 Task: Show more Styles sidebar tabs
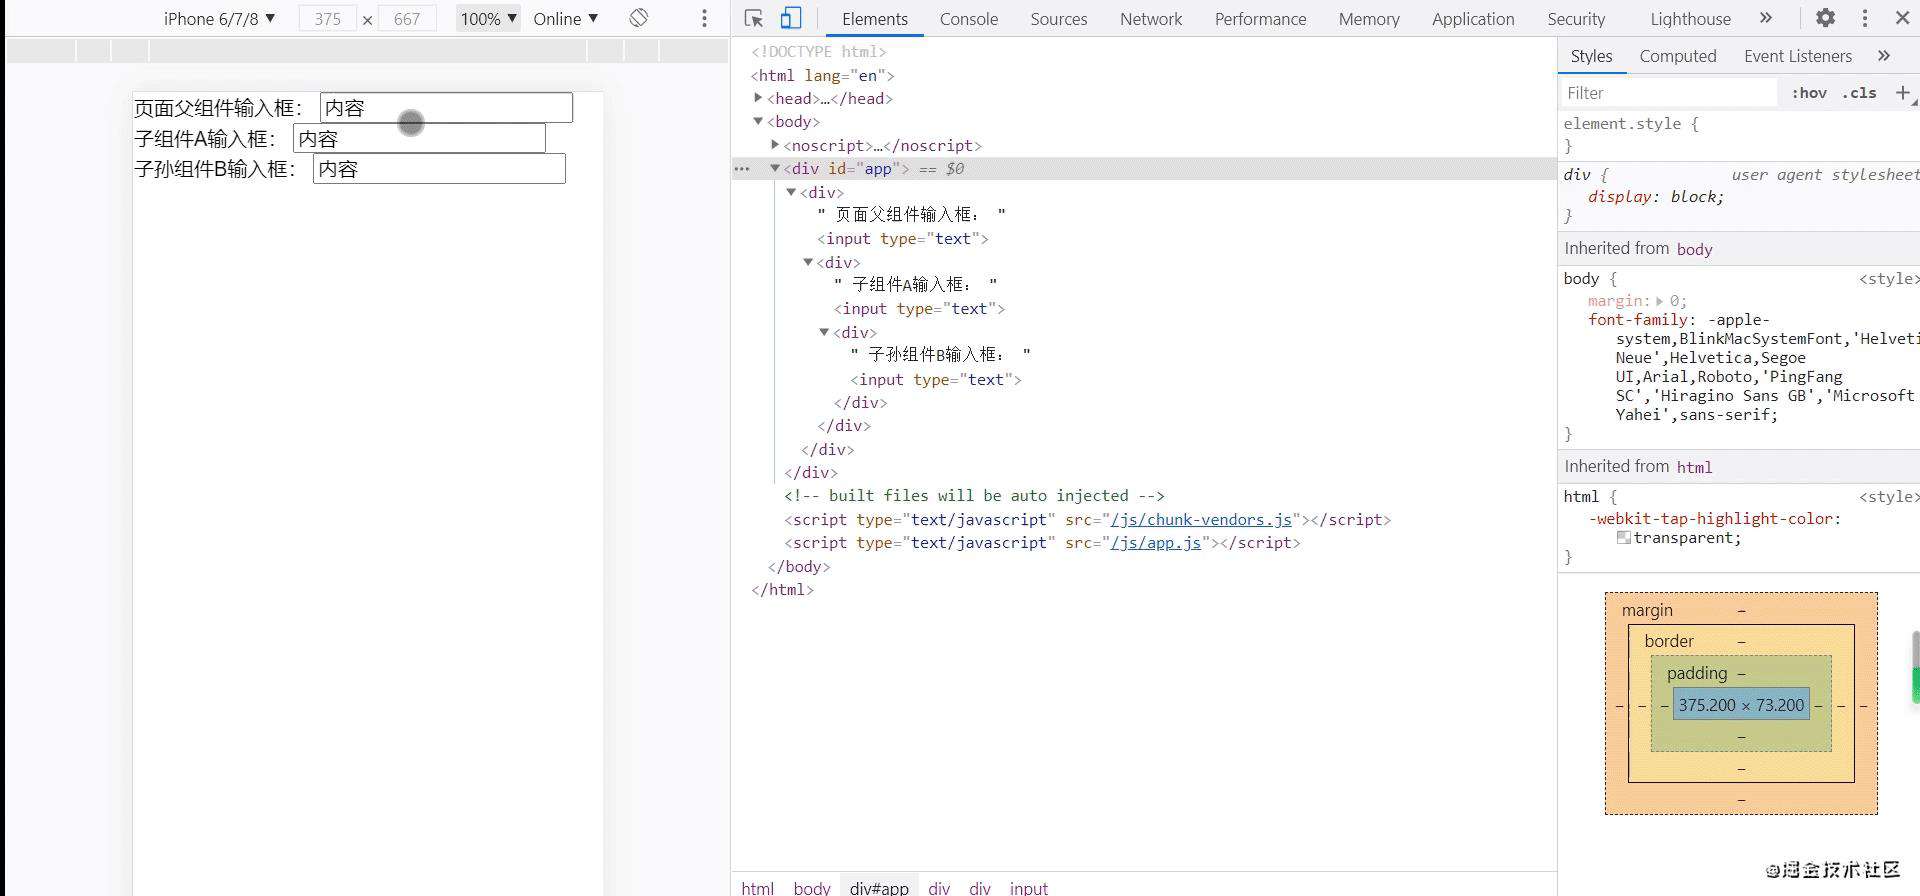(x=1884, y=56)
